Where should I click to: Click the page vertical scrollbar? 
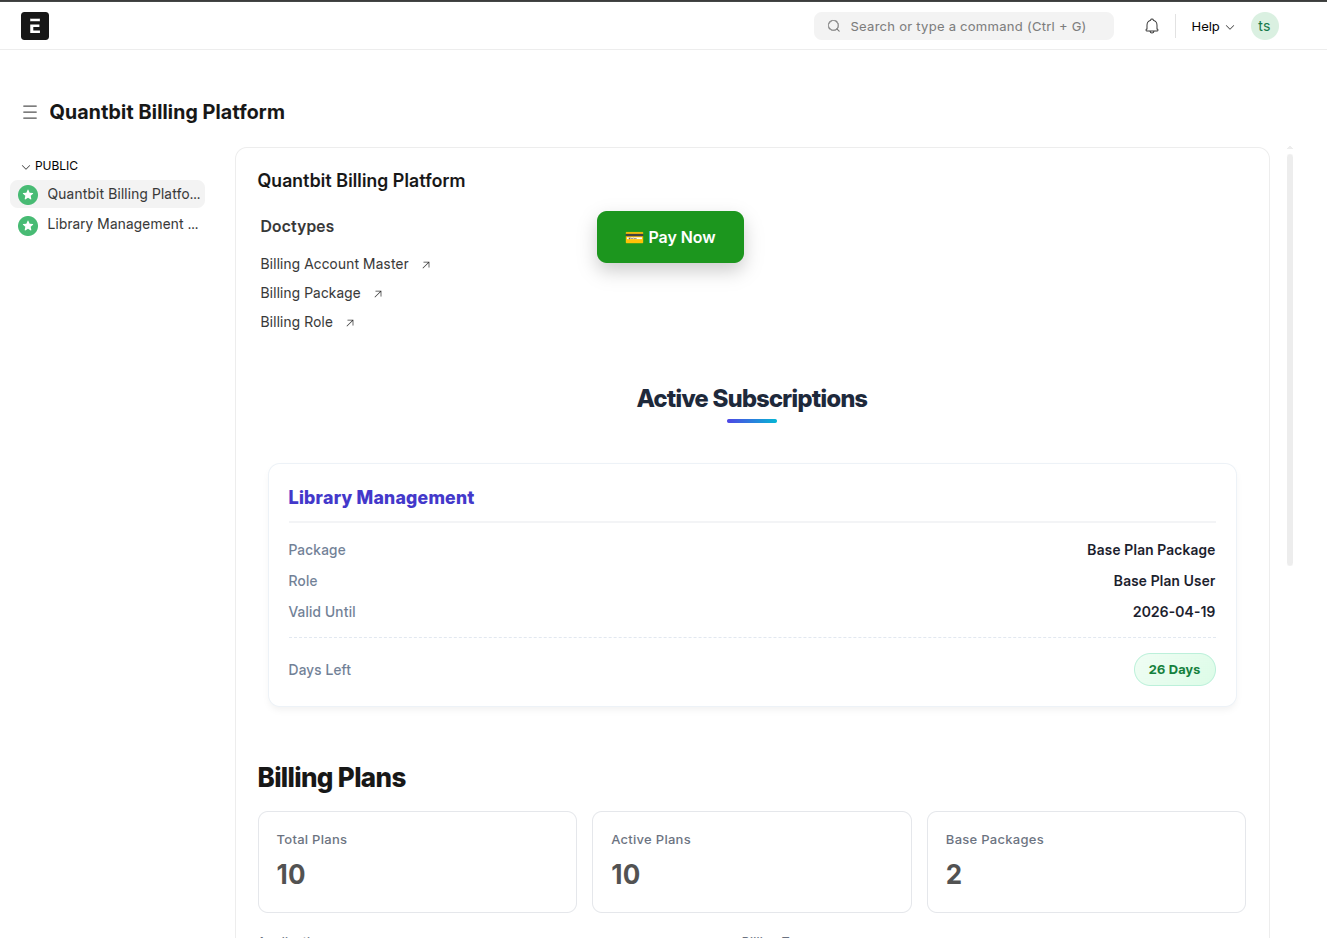pyautogui.click(x=1290, y=360)
